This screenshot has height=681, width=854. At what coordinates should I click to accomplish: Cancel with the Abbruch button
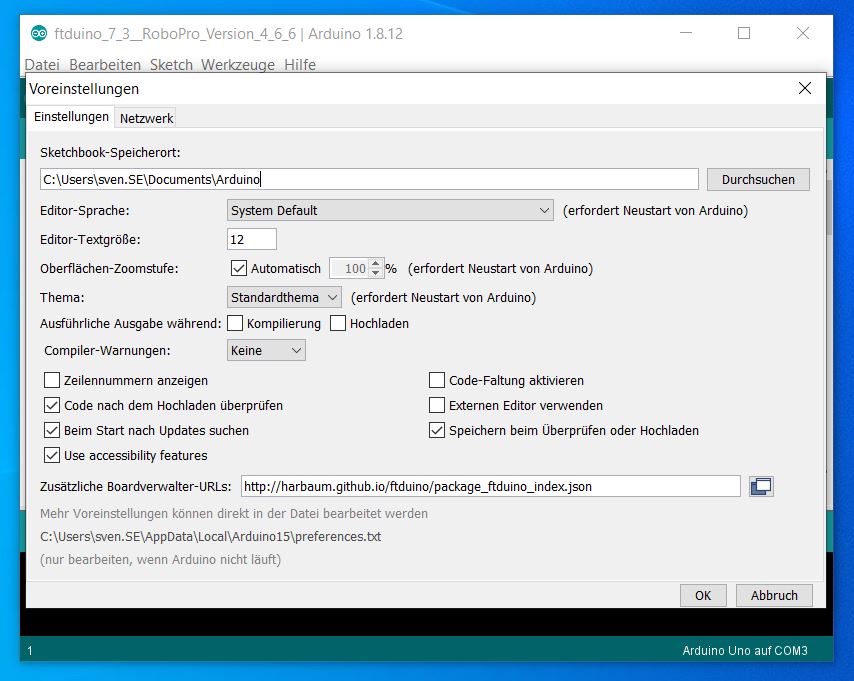(774, 595)
